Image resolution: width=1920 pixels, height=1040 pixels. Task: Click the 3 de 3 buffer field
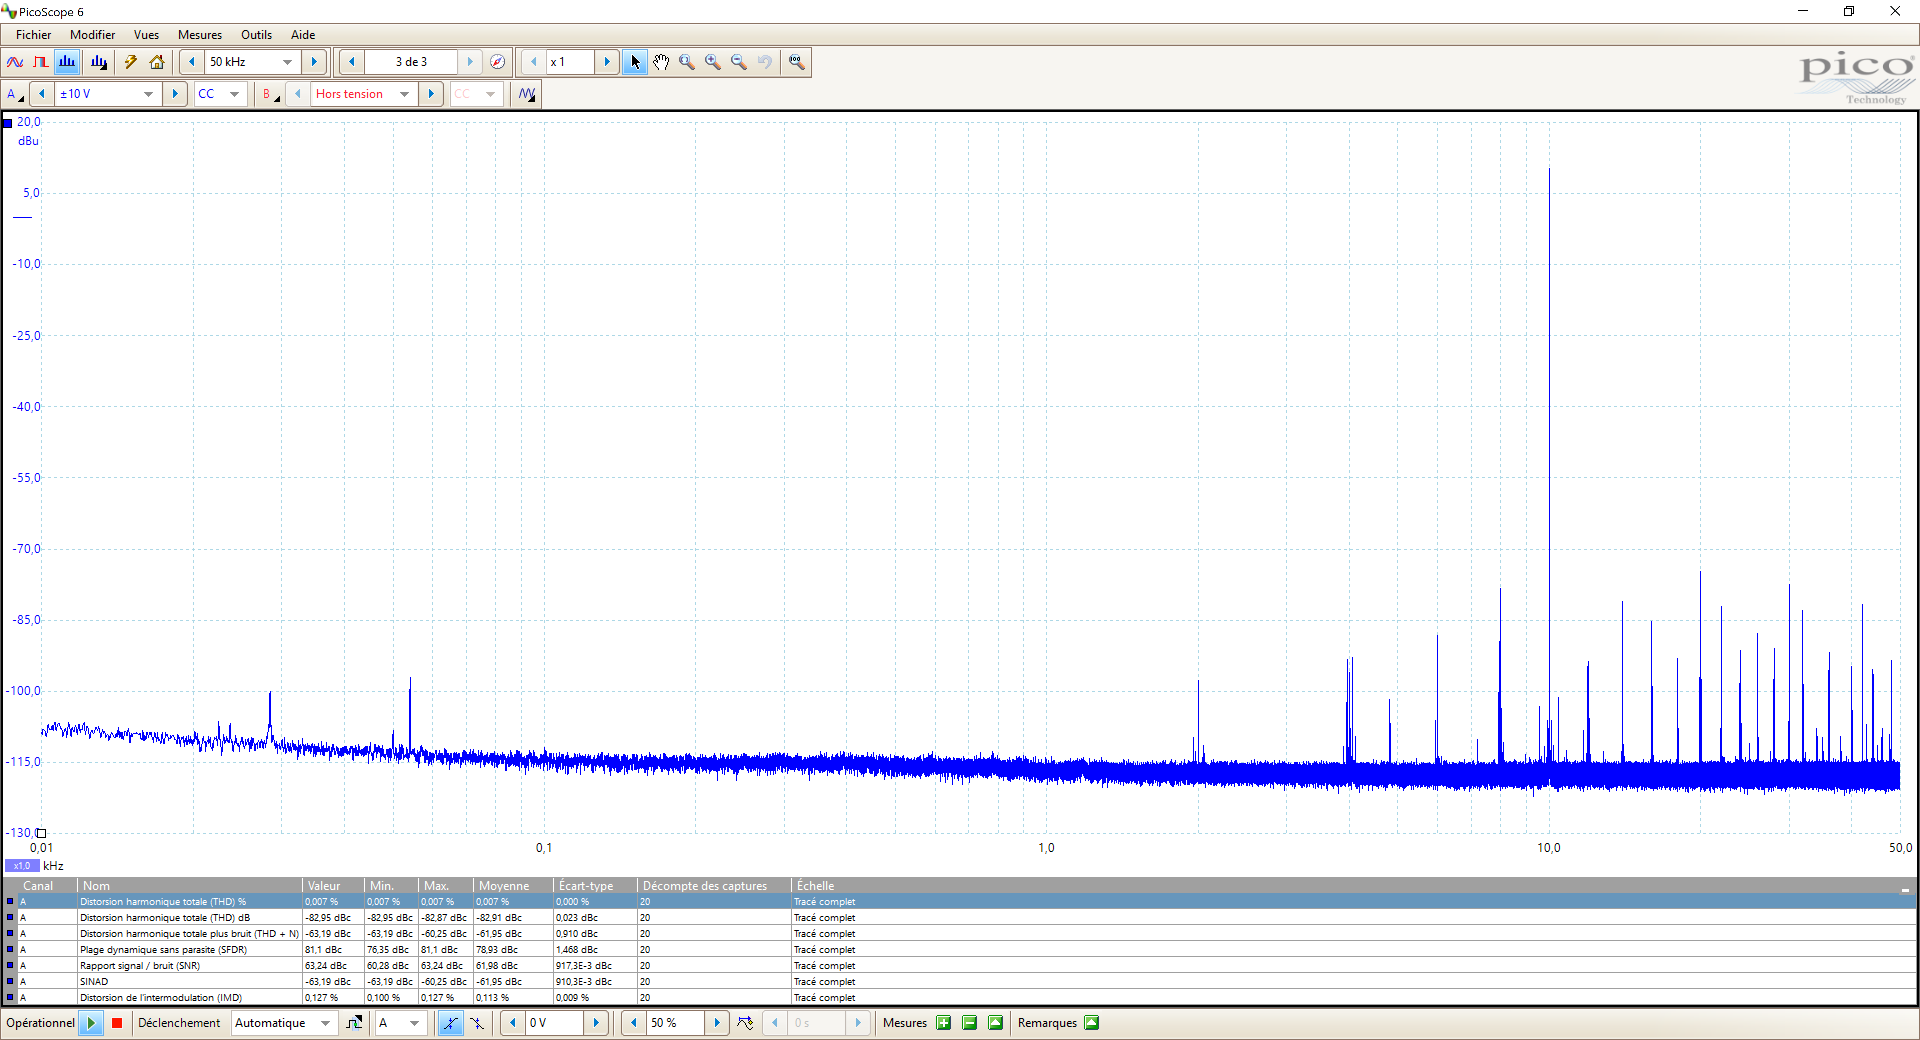click(411, 62)
